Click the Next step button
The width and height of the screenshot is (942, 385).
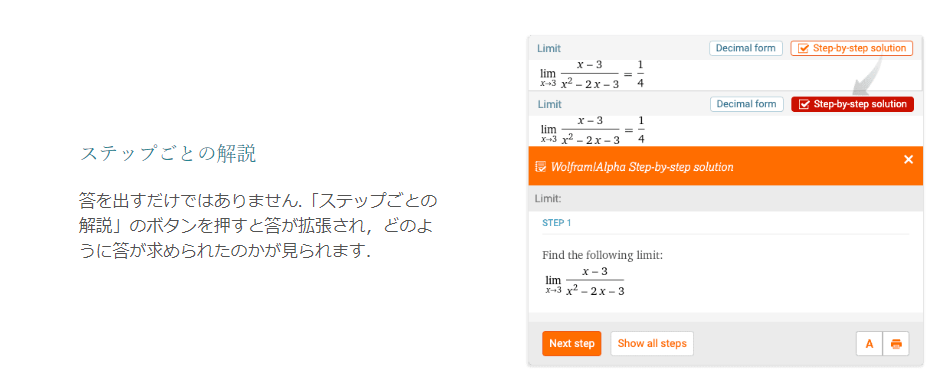pos(571,344)
